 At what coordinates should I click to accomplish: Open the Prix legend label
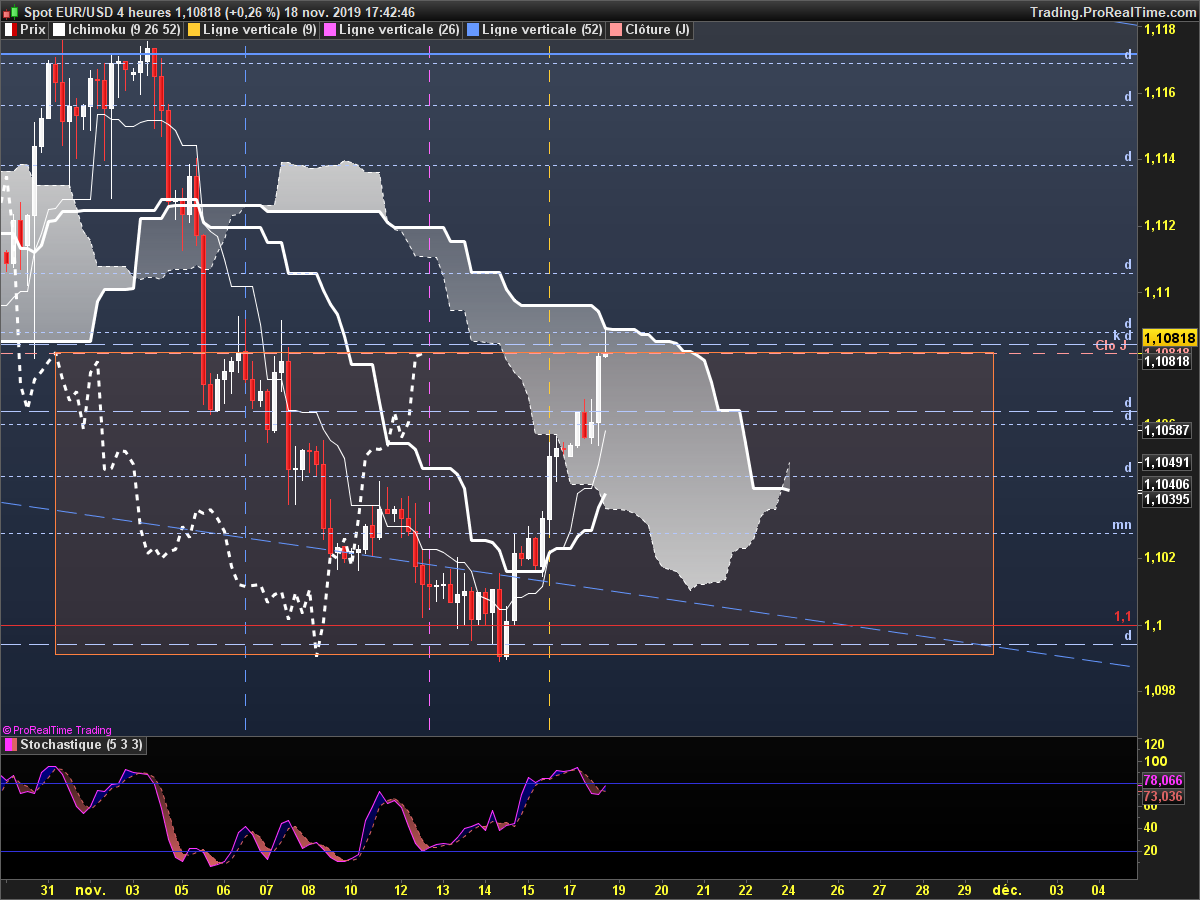pyautogui.click(x=33, y=30)
